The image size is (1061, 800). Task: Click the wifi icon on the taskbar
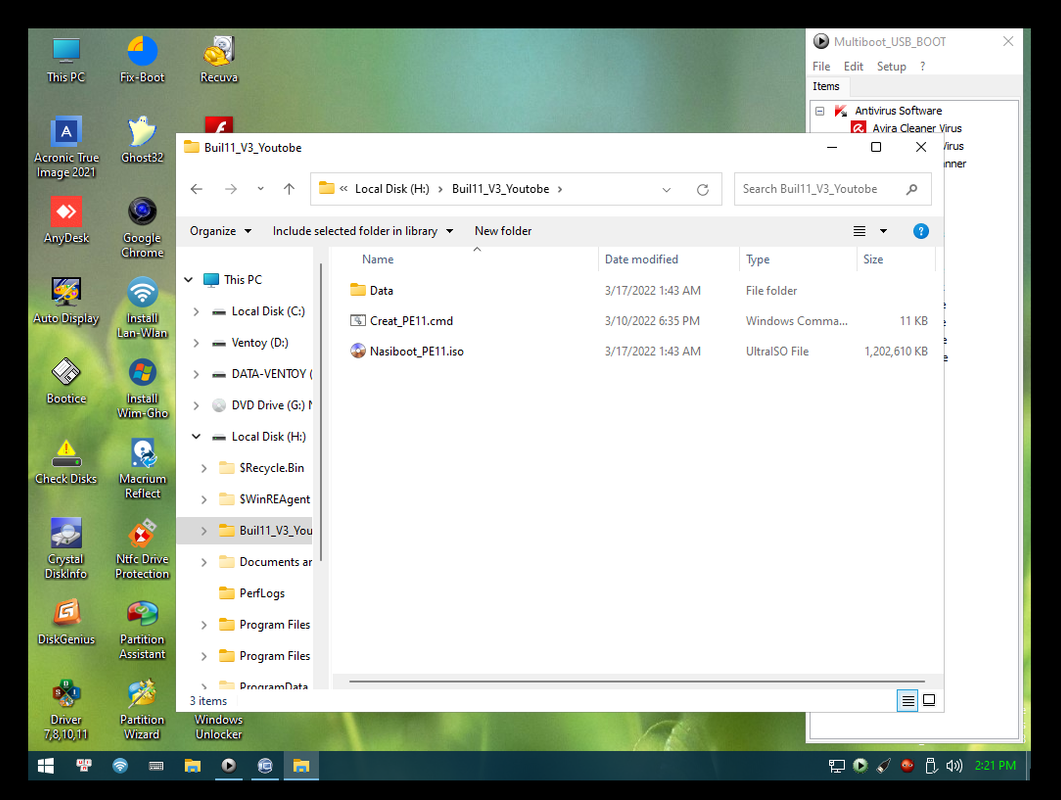pyautogui.click(x=120, y=765)
